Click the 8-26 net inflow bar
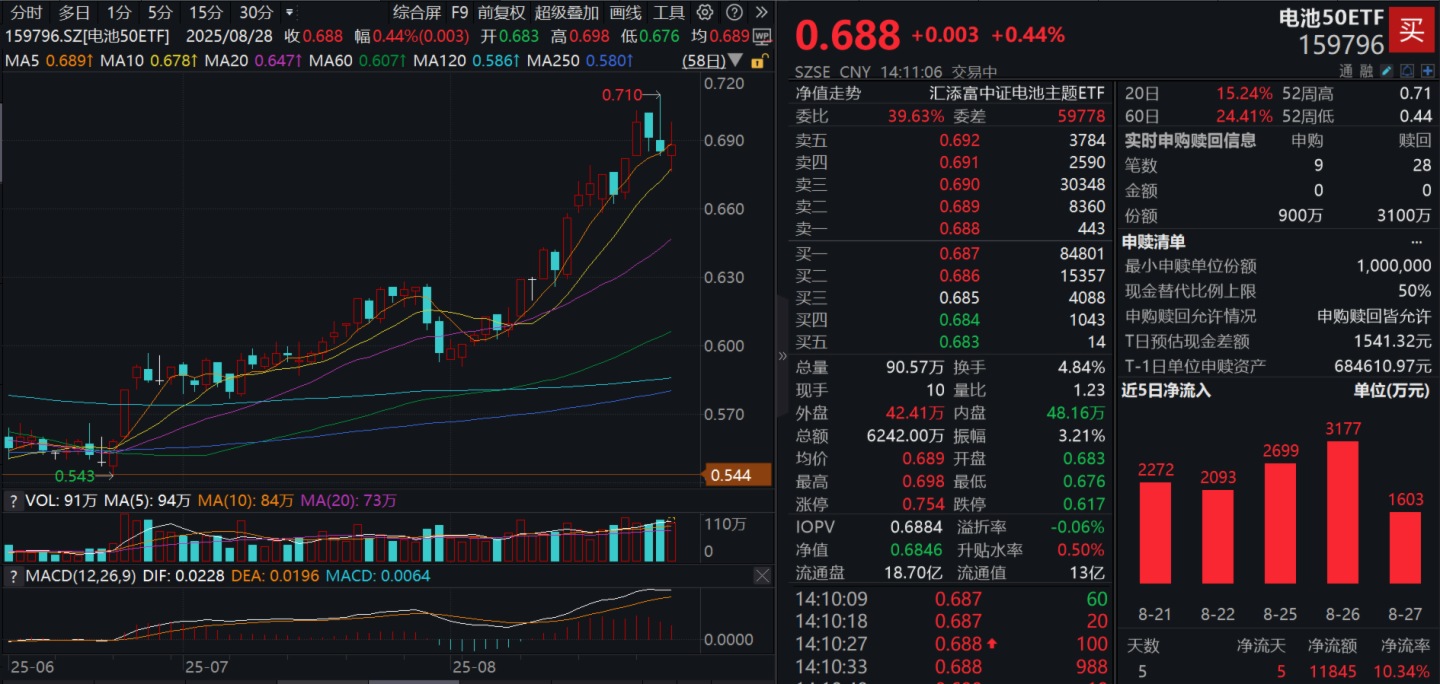This screenshot has width=1440, height=684. (1343, 512)
